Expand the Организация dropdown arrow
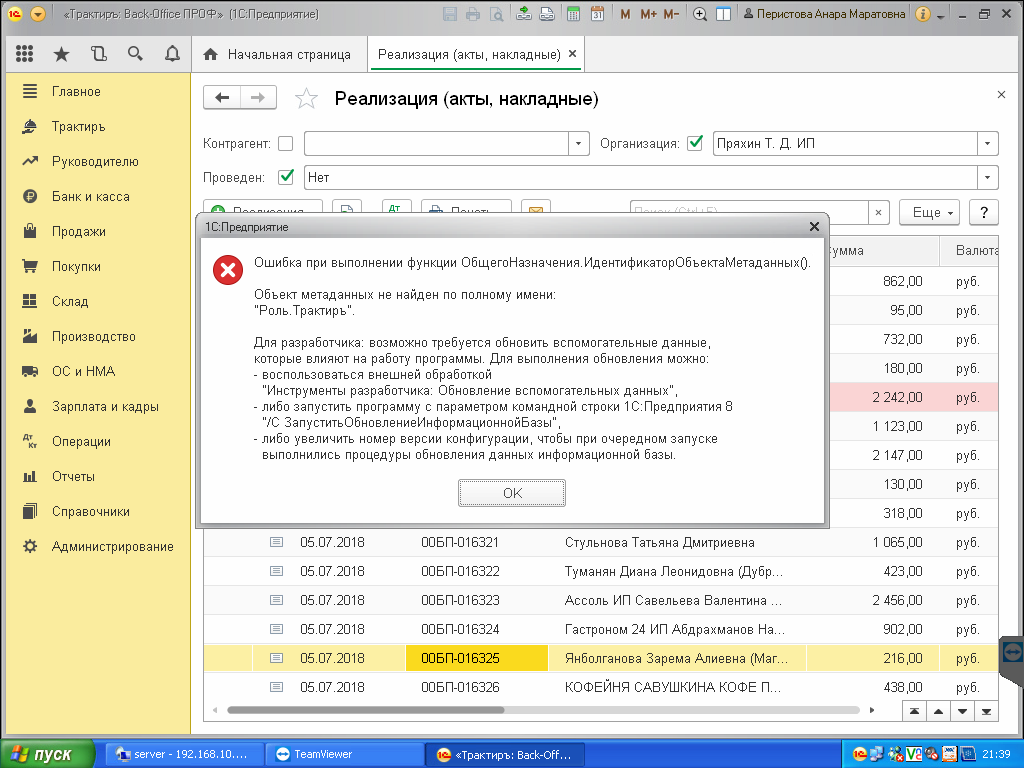The image size is (1024, 768). click(x=988, y=143)
